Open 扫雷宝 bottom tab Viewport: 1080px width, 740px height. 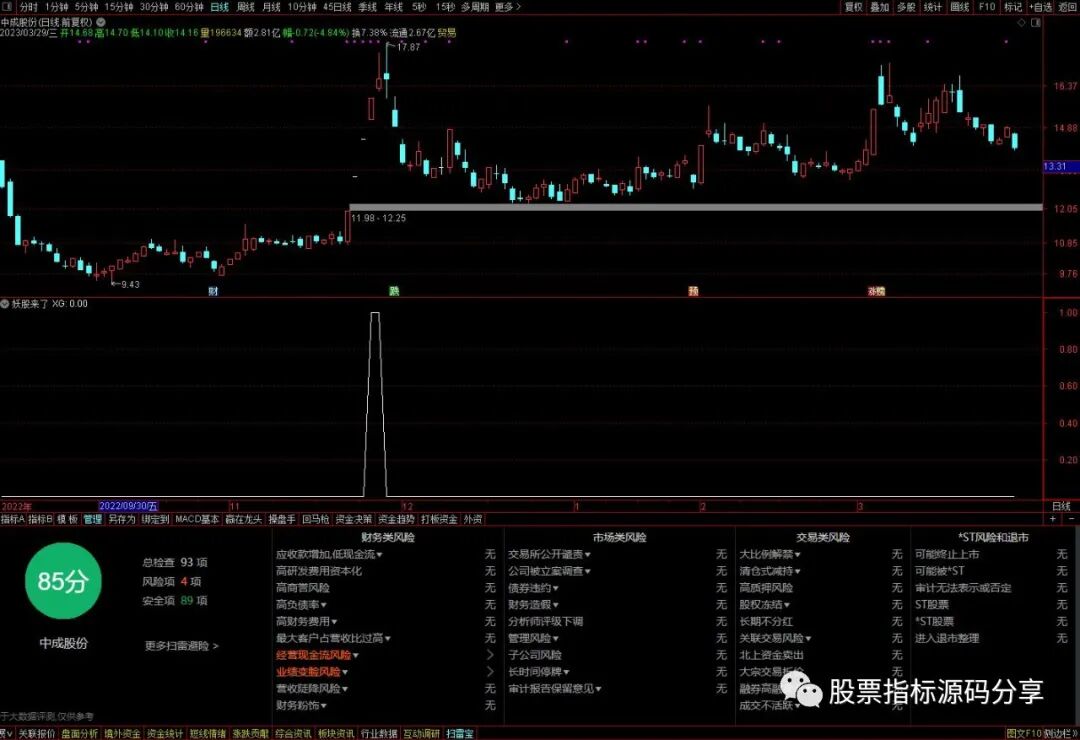click(x=459, y=734)
